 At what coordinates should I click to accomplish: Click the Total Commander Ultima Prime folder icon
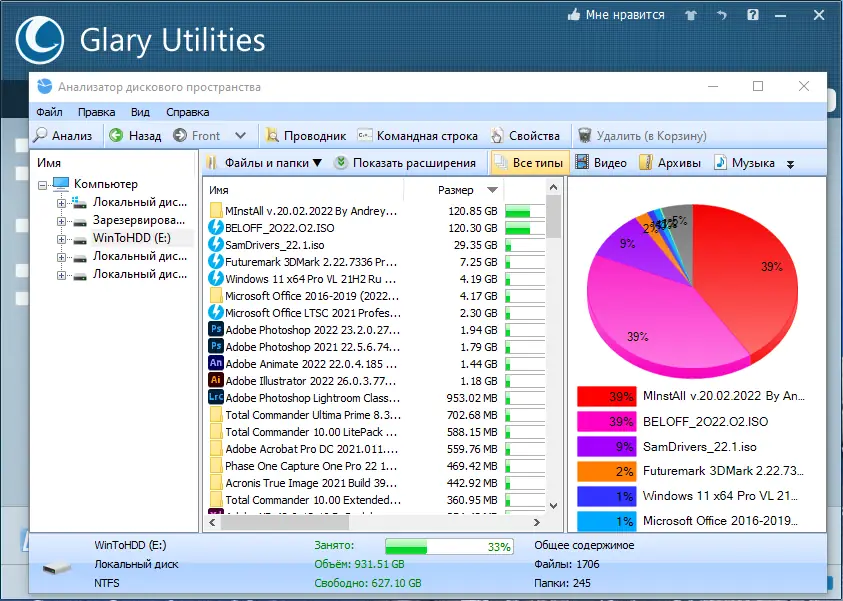point(216,415)
